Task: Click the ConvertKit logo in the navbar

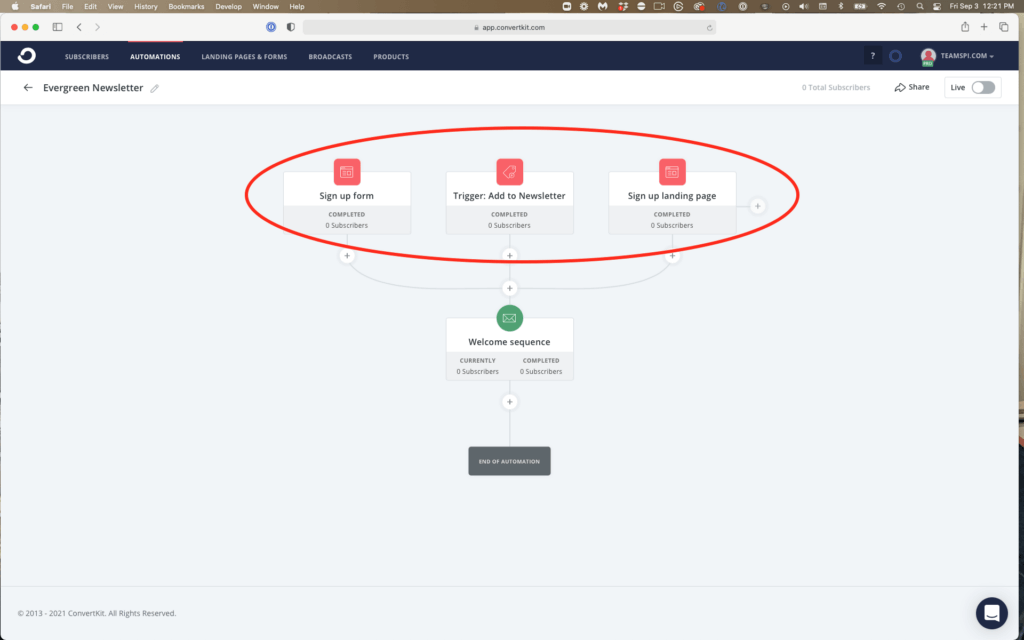Action: (x=27, y=56)
